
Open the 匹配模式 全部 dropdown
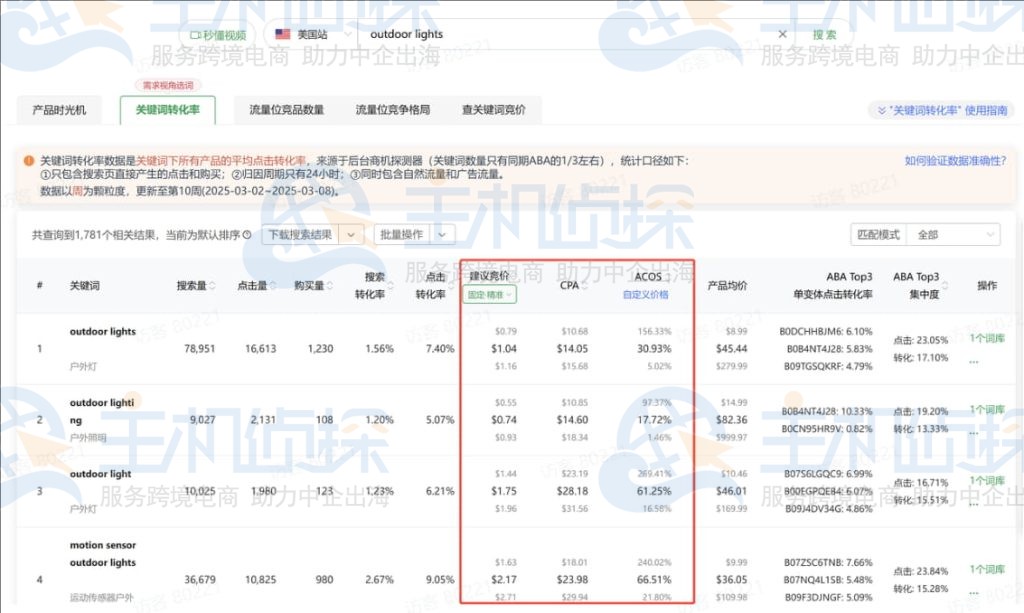pos(952,234)
